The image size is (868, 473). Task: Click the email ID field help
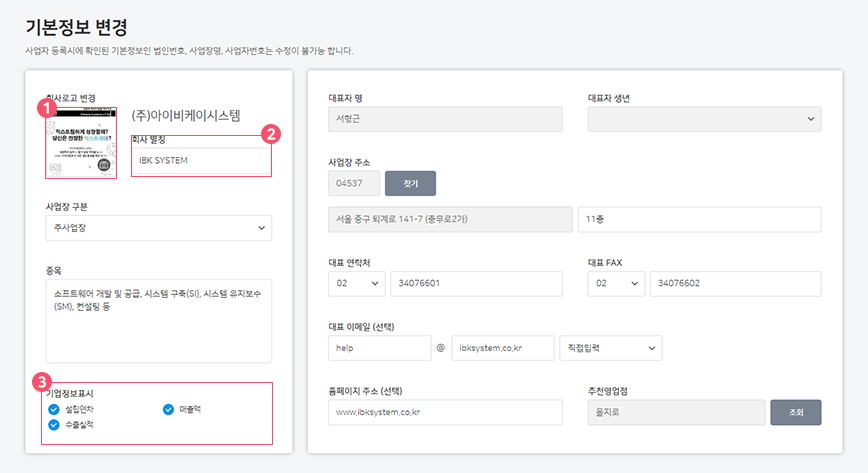379,348
